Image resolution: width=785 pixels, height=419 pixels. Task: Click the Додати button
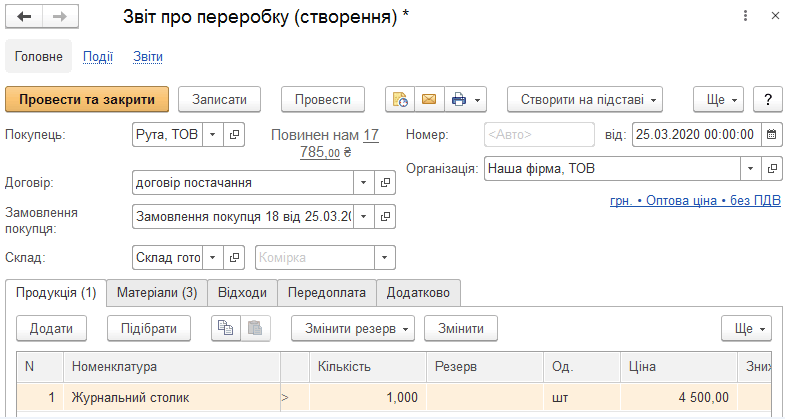[51, 328]
